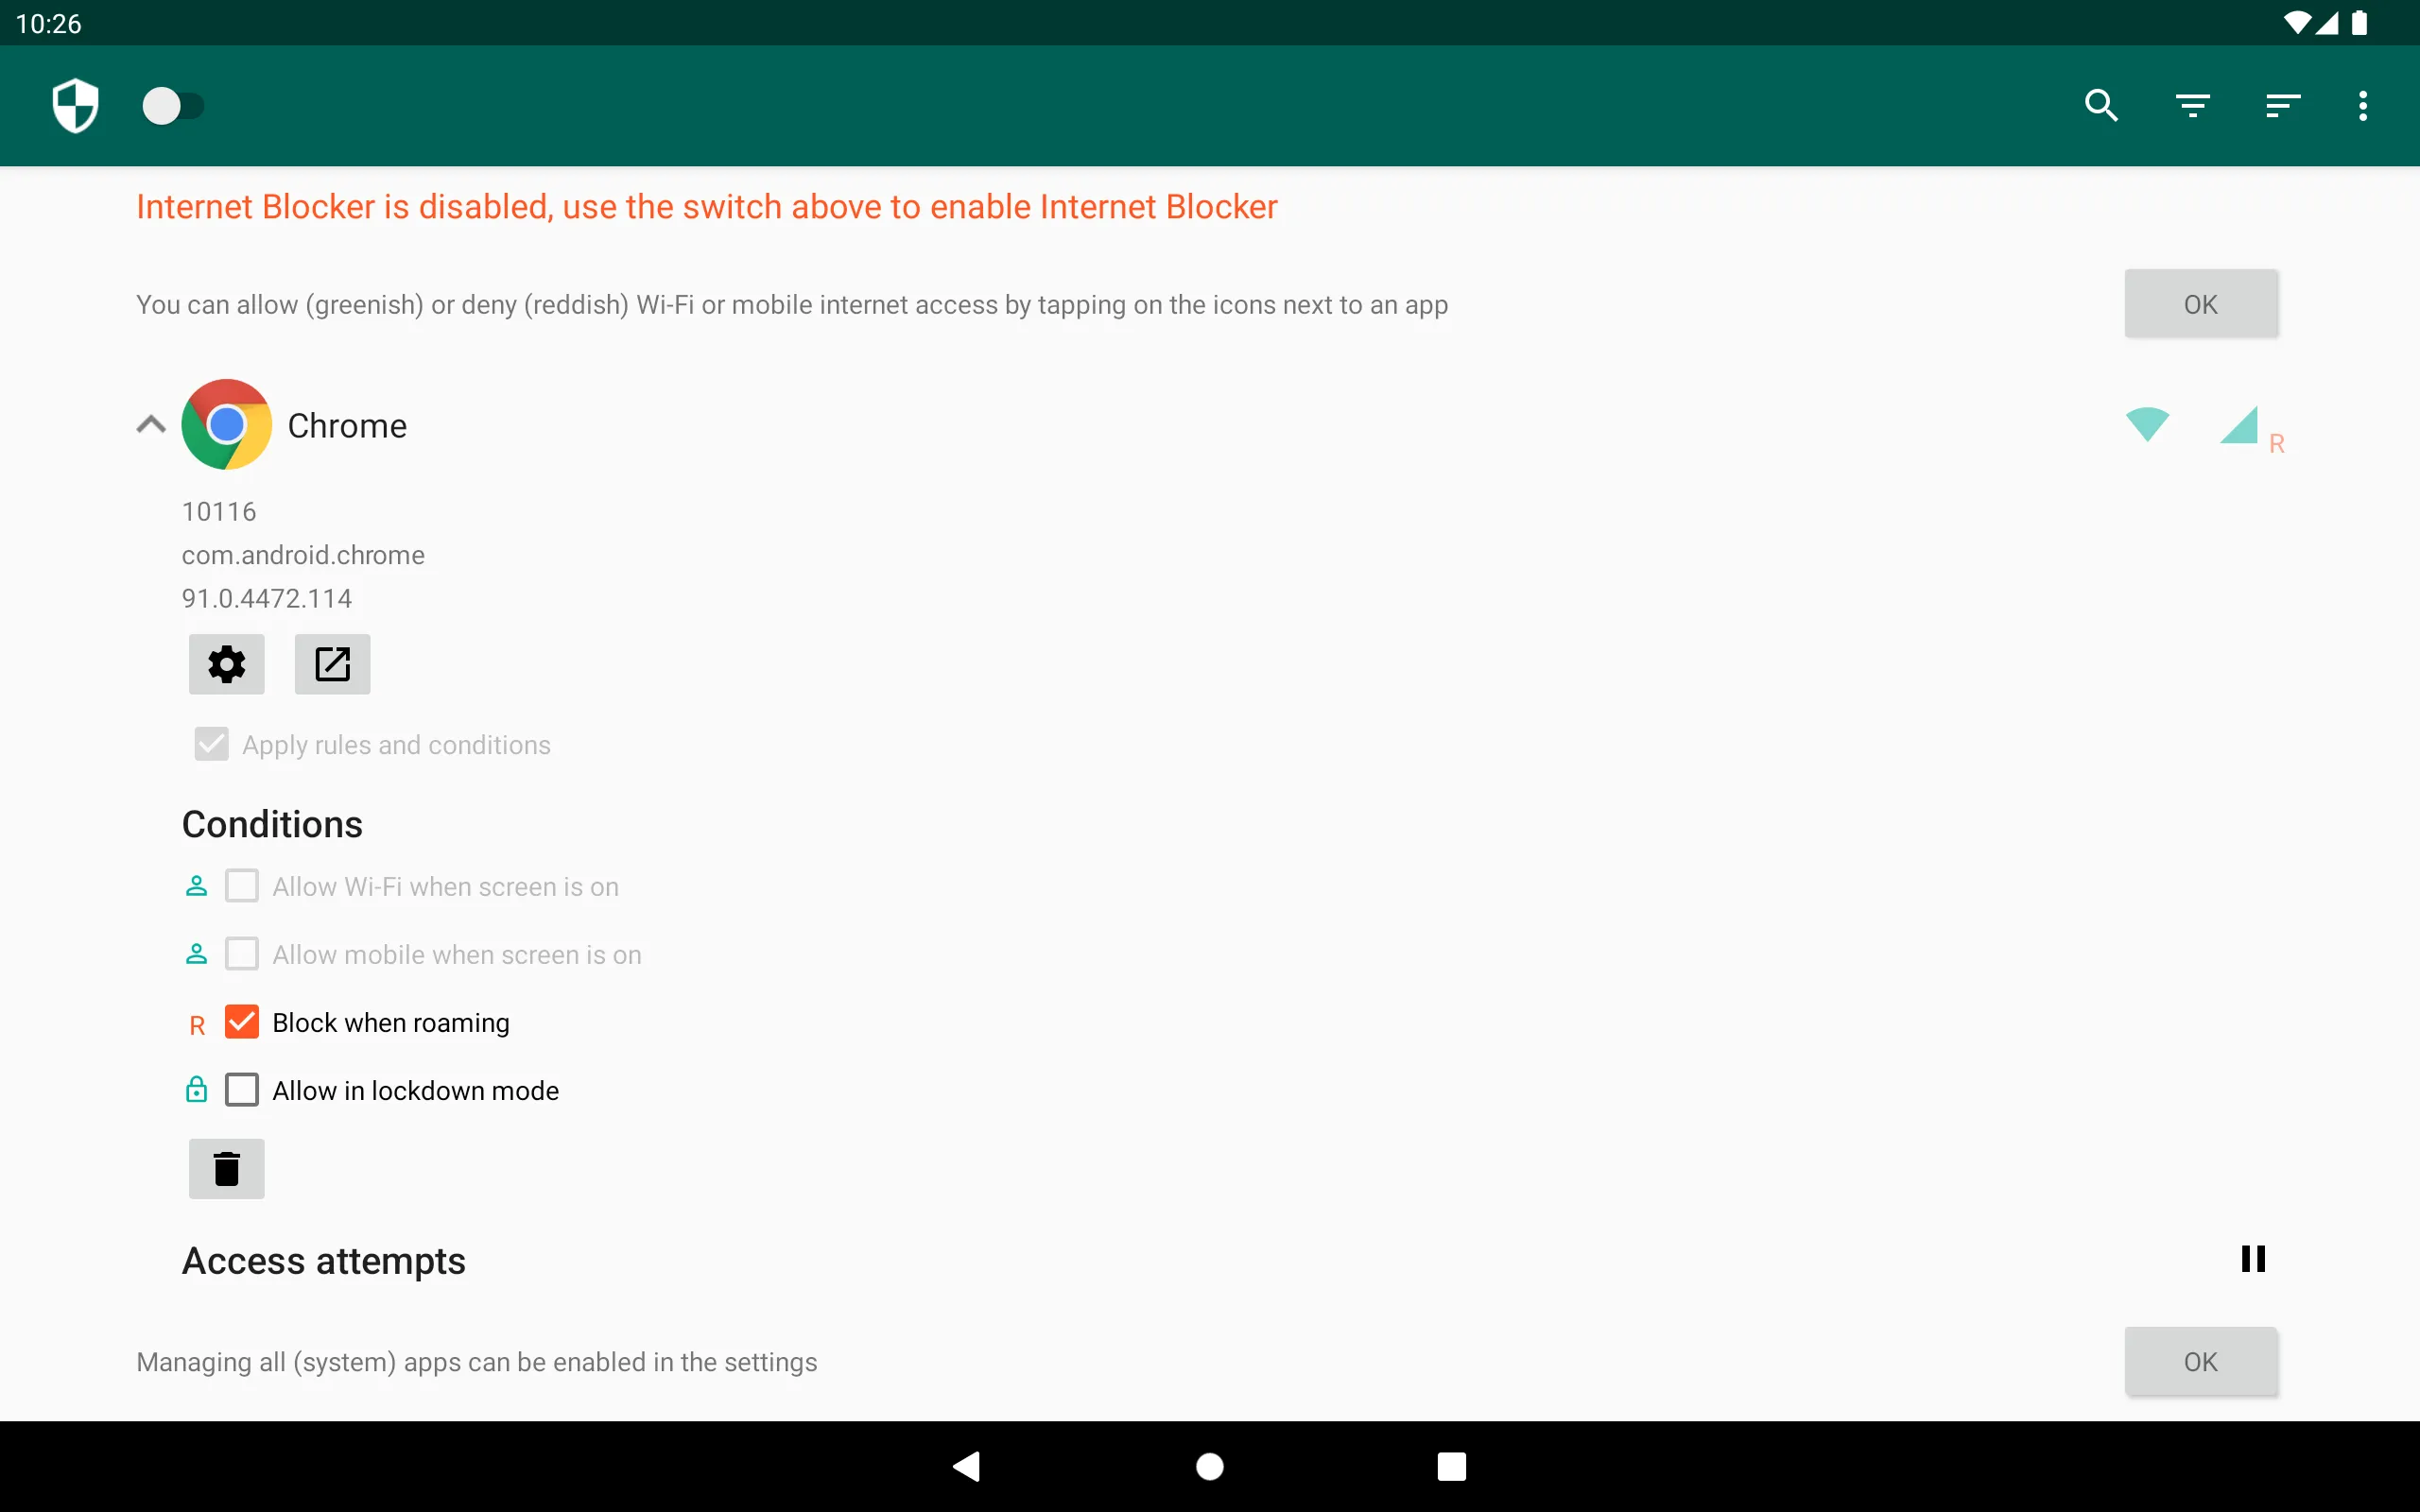Toggle the Internet Blocker enable switch
2420x1512 pixels.
tap(174, 106)
